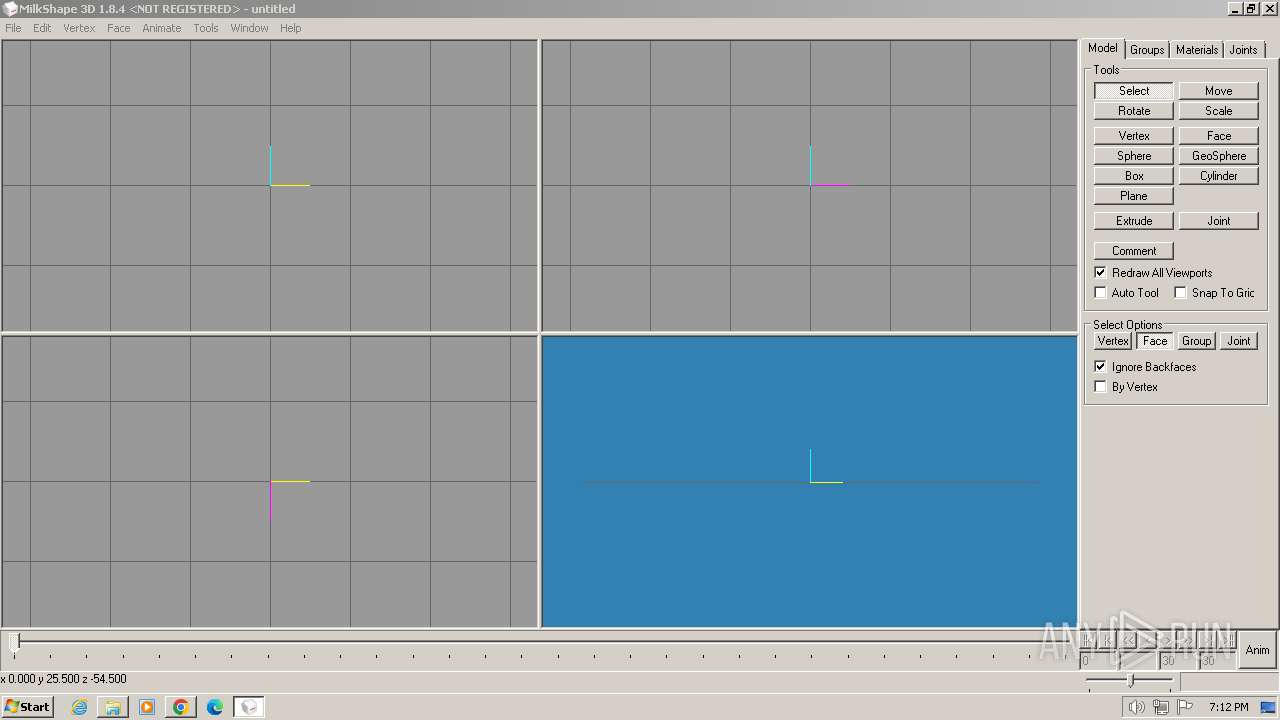
Task: Set select option to Vertex
Action: tap(1113, 341)
